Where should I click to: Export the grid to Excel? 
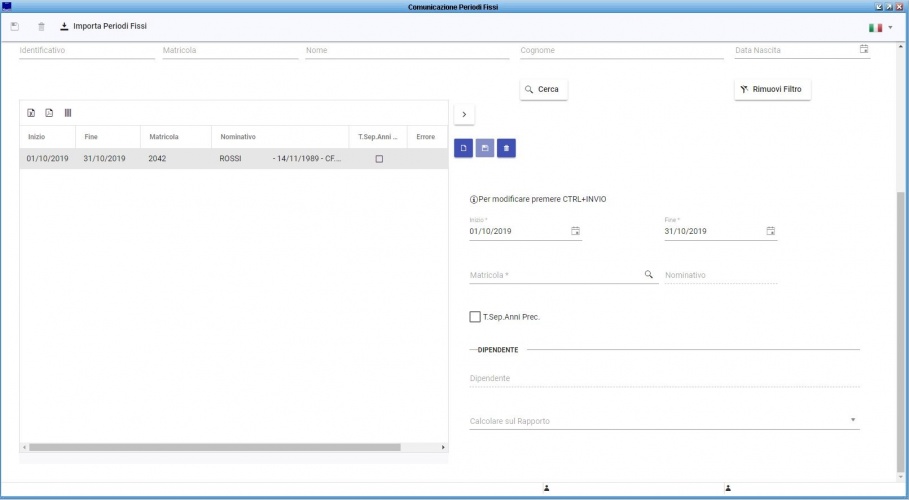(x=31, y=113)
